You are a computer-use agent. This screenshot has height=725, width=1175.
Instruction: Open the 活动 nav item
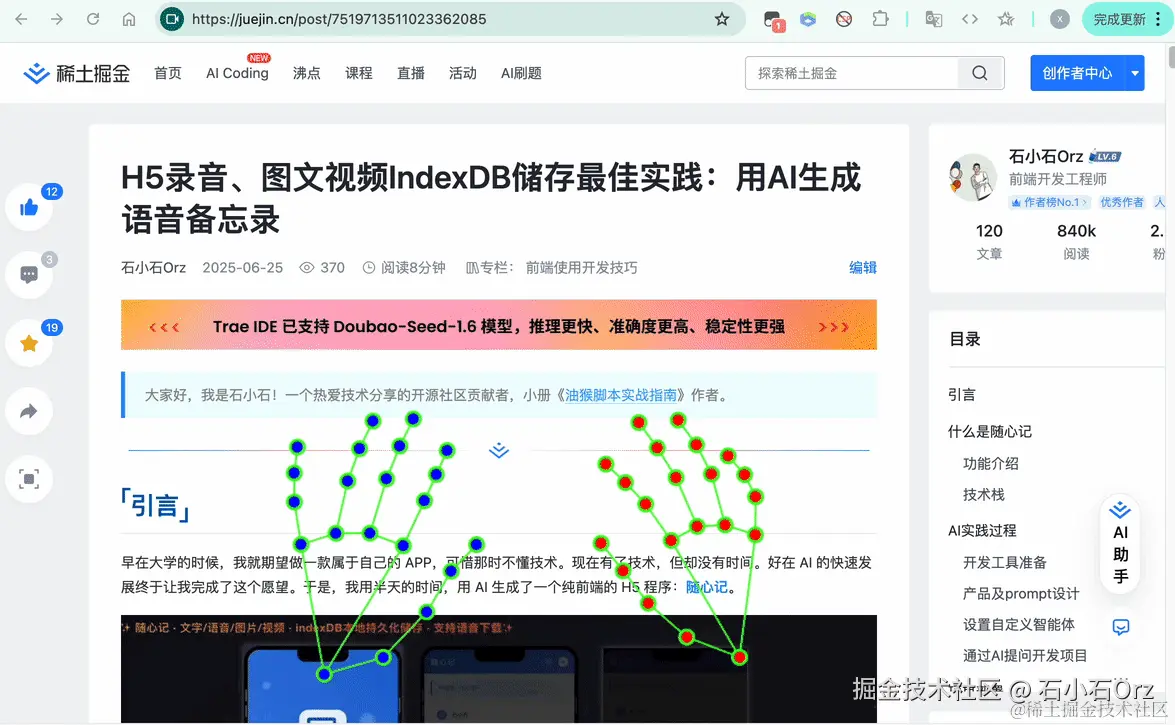pyautogui.click(x=462, y=73)
